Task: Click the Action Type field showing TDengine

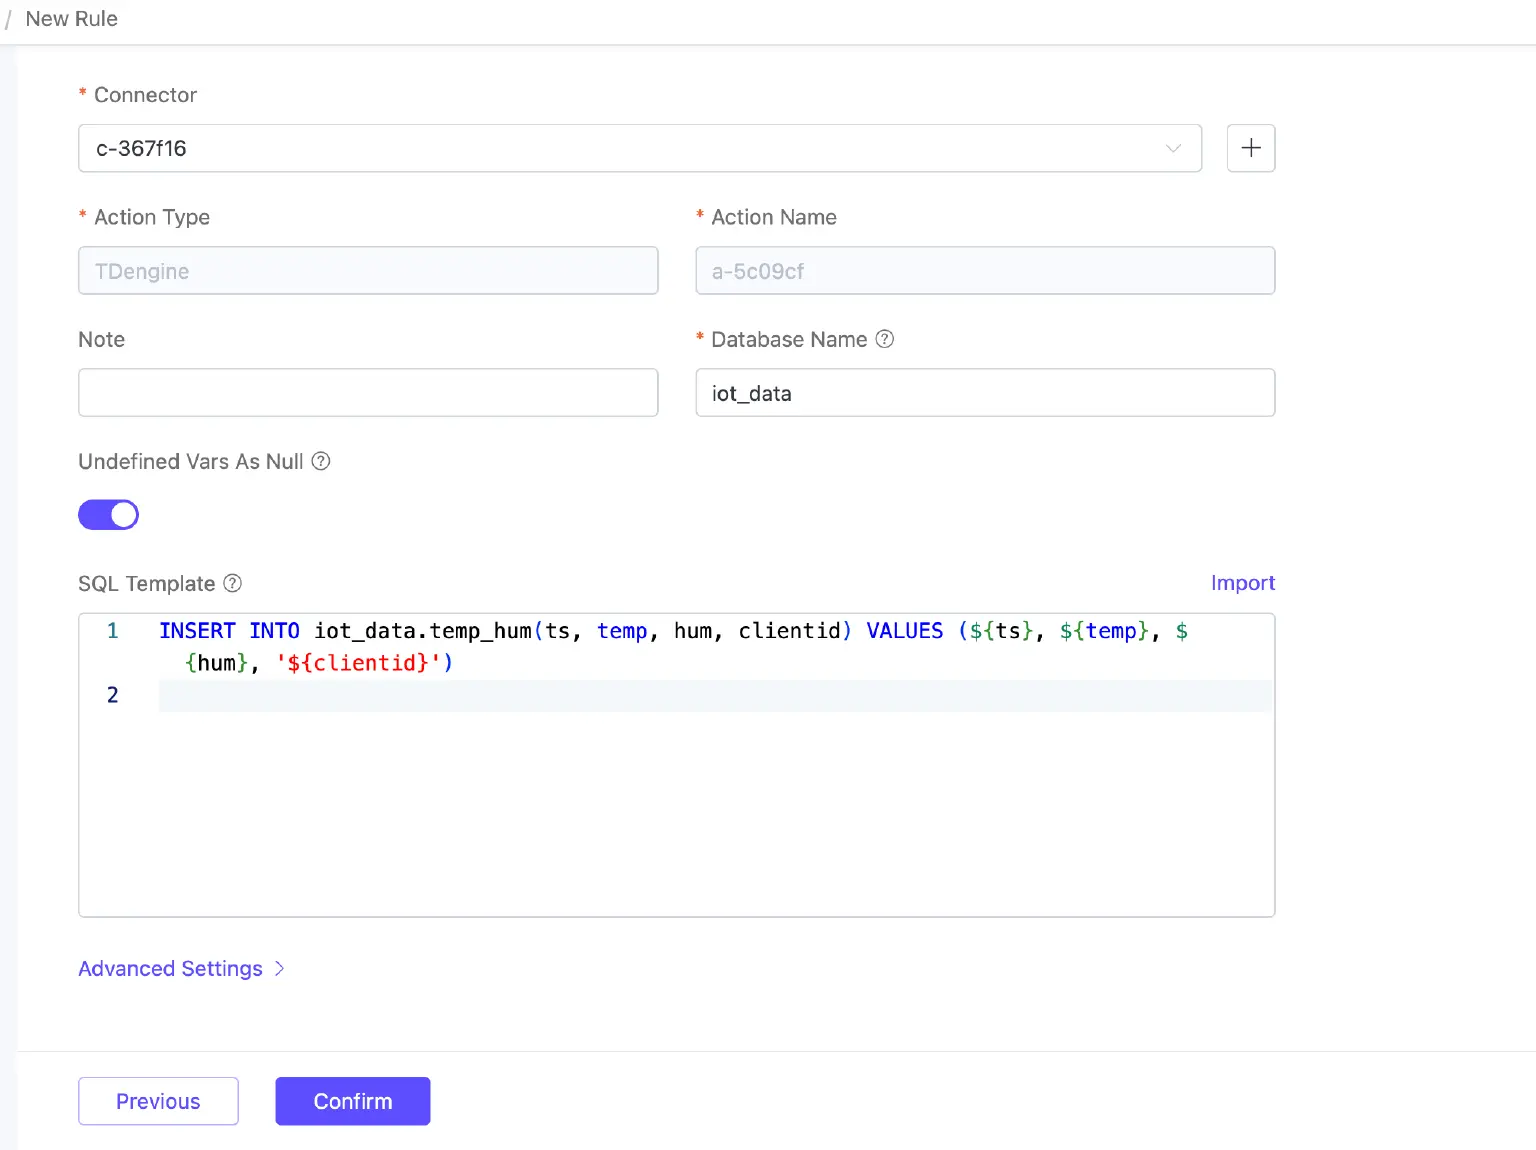Action: (368, 270)
